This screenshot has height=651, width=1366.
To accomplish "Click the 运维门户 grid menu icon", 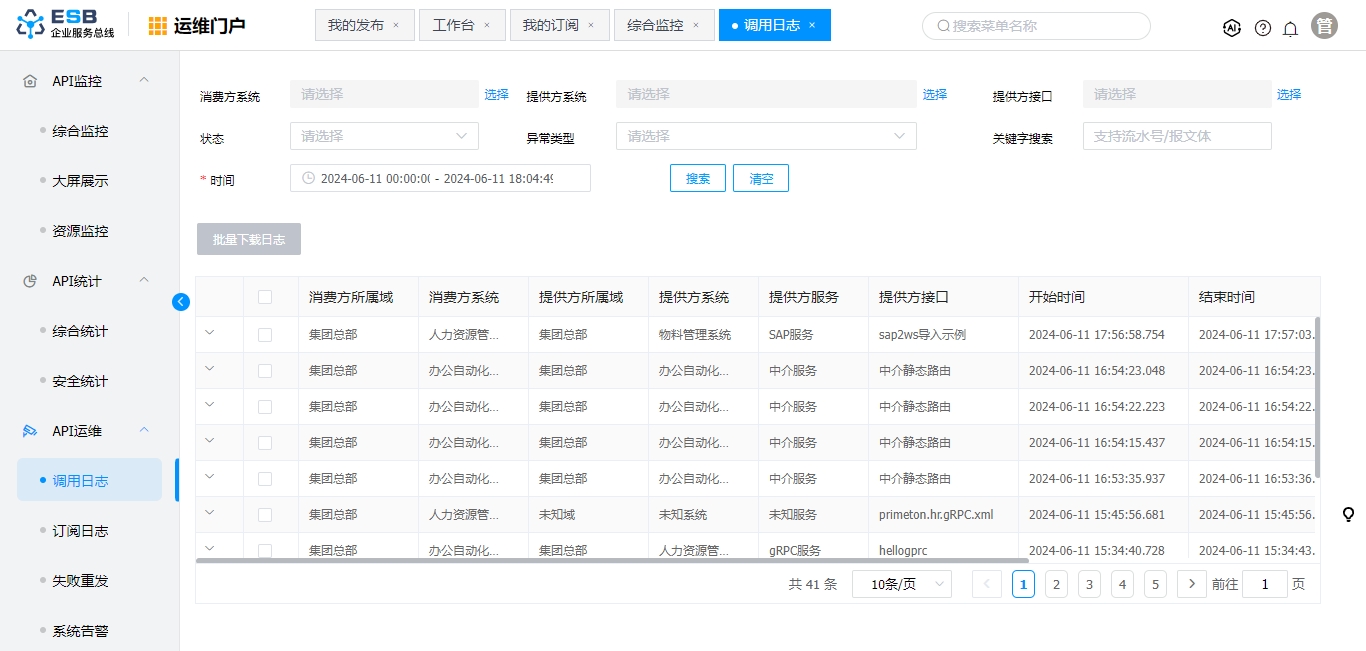I will pos(158,26).
